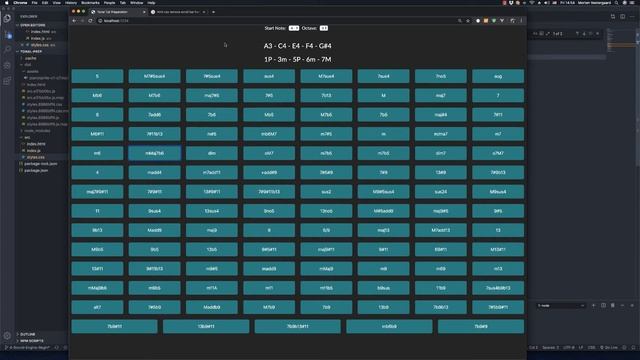Change the CSS language mode in status bar
This screenshot has height=360, width=640.
591,348
